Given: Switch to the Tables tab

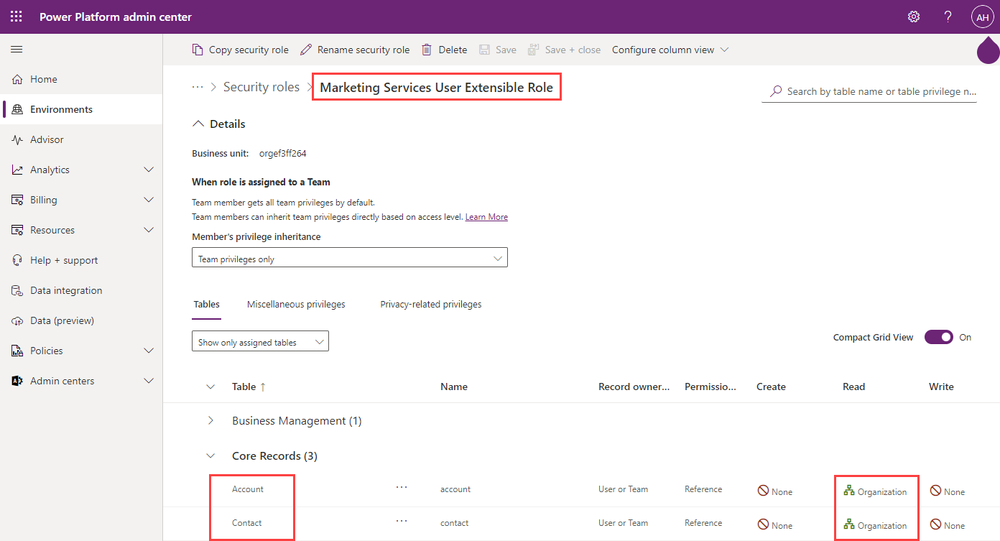Looking at the screenshot, I should [x=207, y=304].
